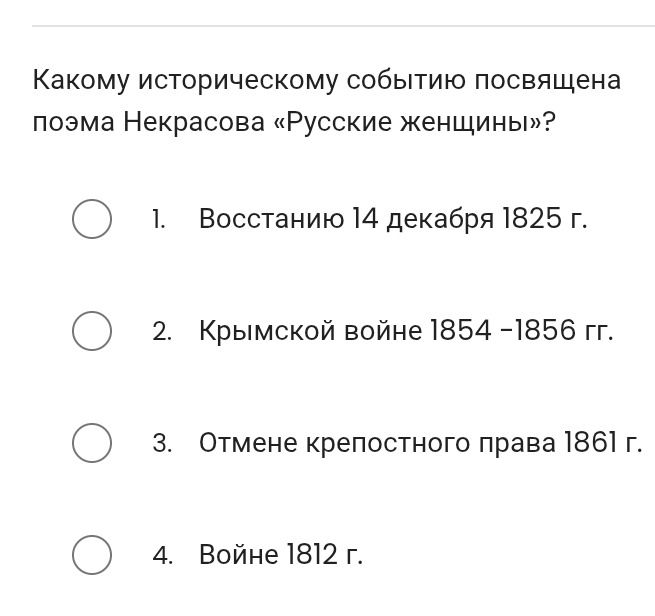The width and height of the screenshot is (655, 616).
Task: Pick the radio button for Войне 1812 г.
Action: click(92, 555)
